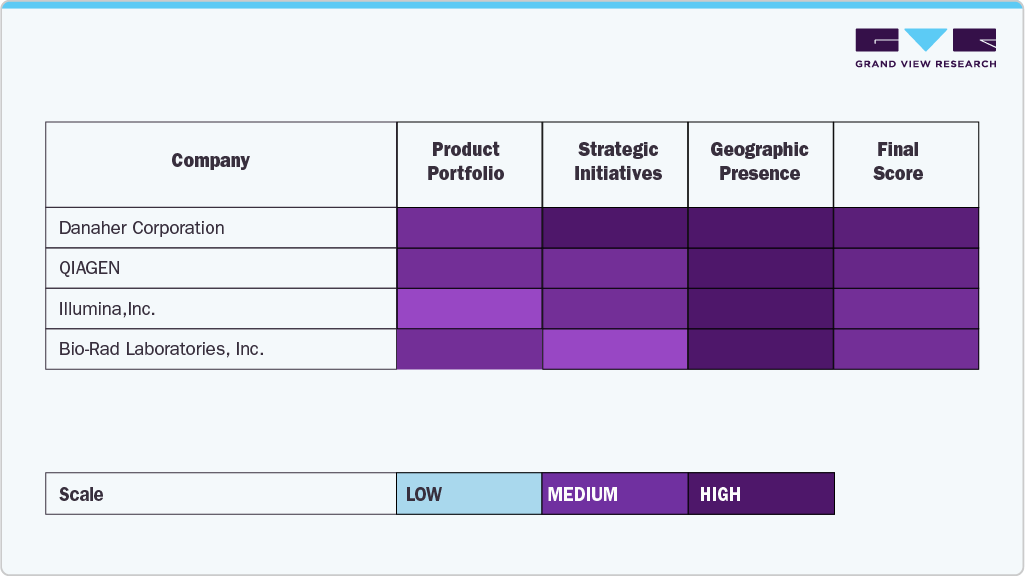Select the Company column header
The width and height of the screenshot is (1025, 576).
210,161
